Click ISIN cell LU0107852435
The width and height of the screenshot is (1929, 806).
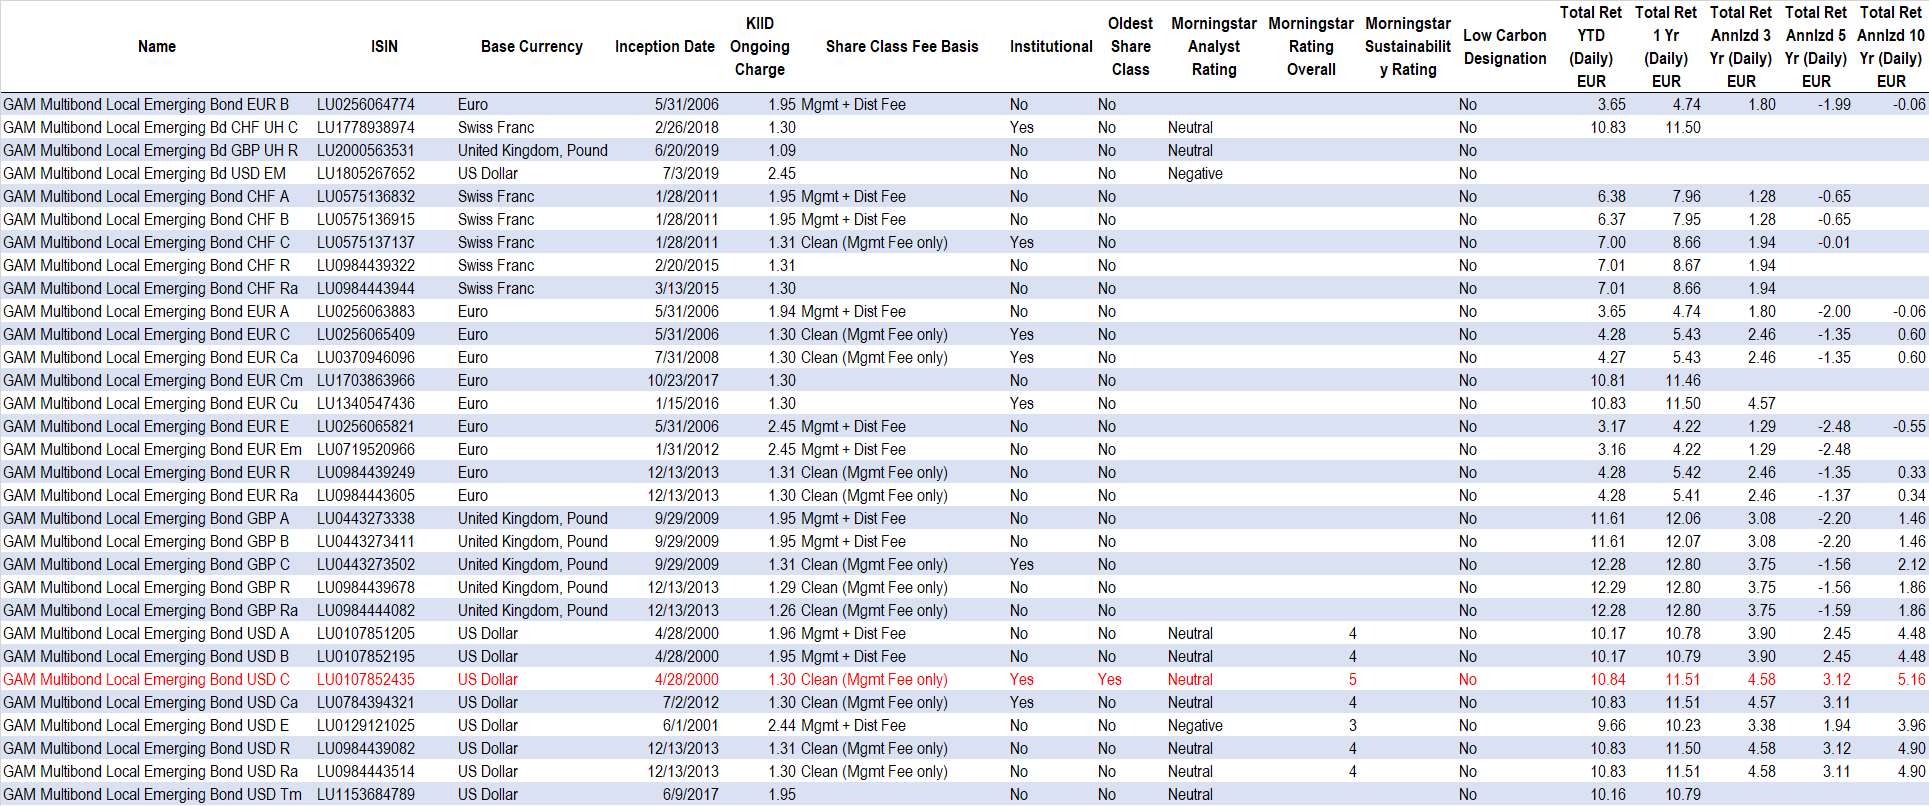[366, 680]
